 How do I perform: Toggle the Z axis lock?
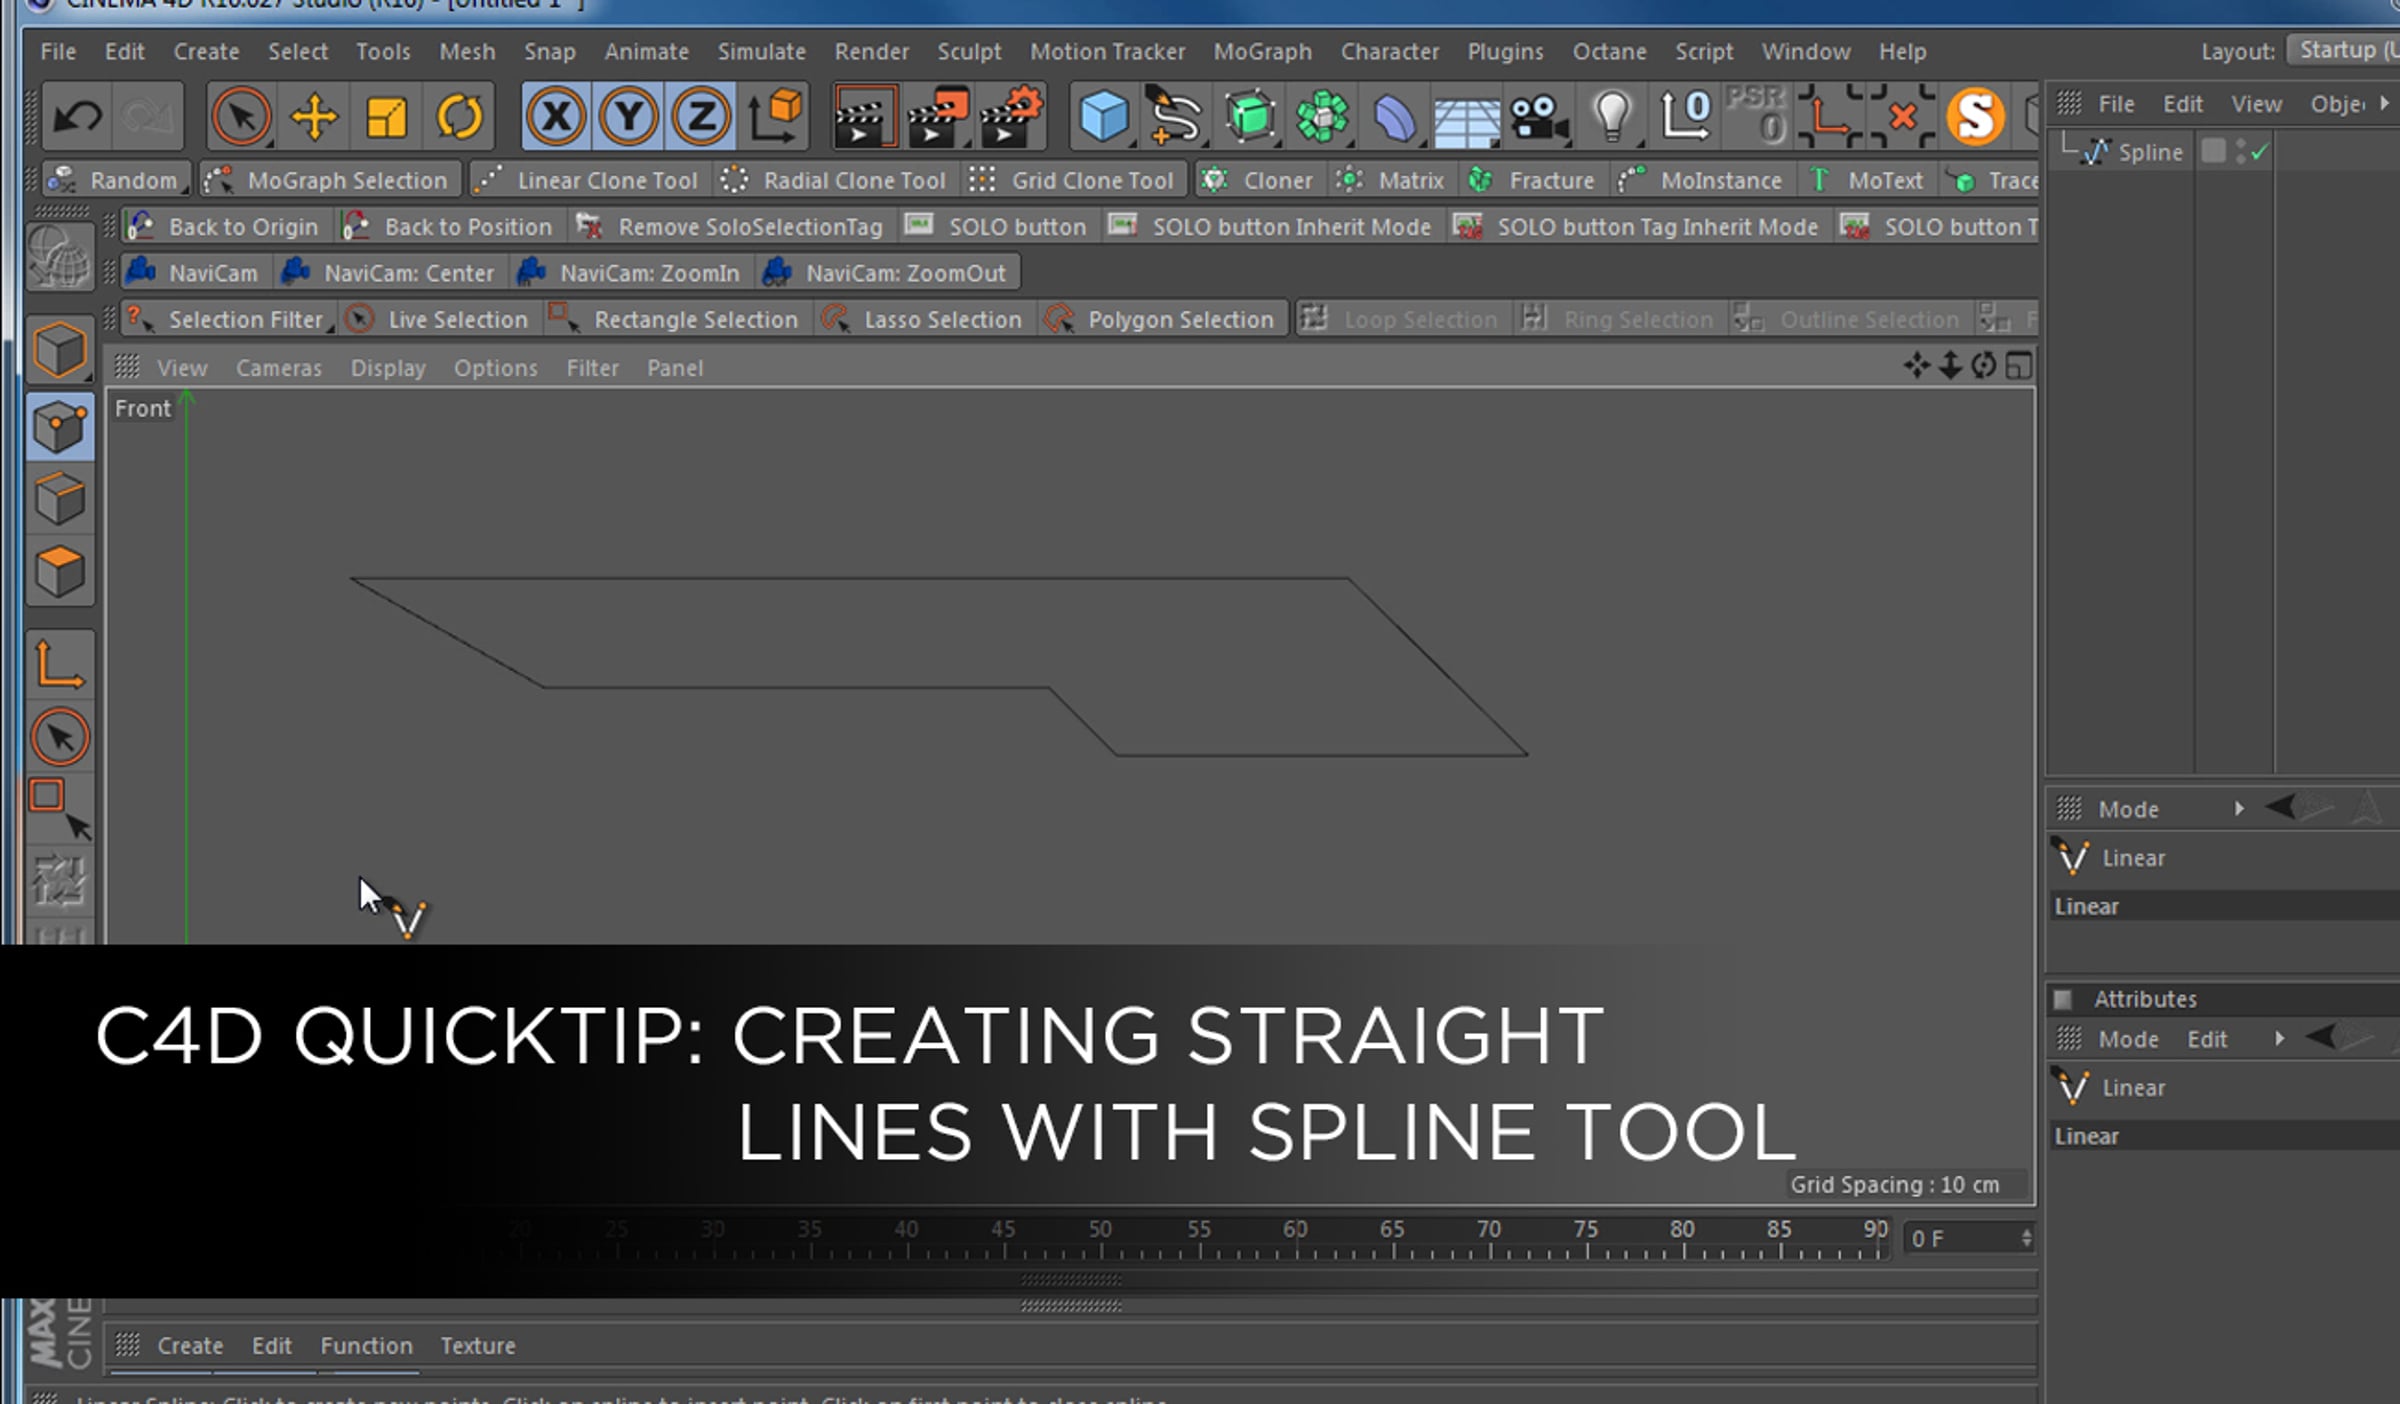tap(700, 117)
